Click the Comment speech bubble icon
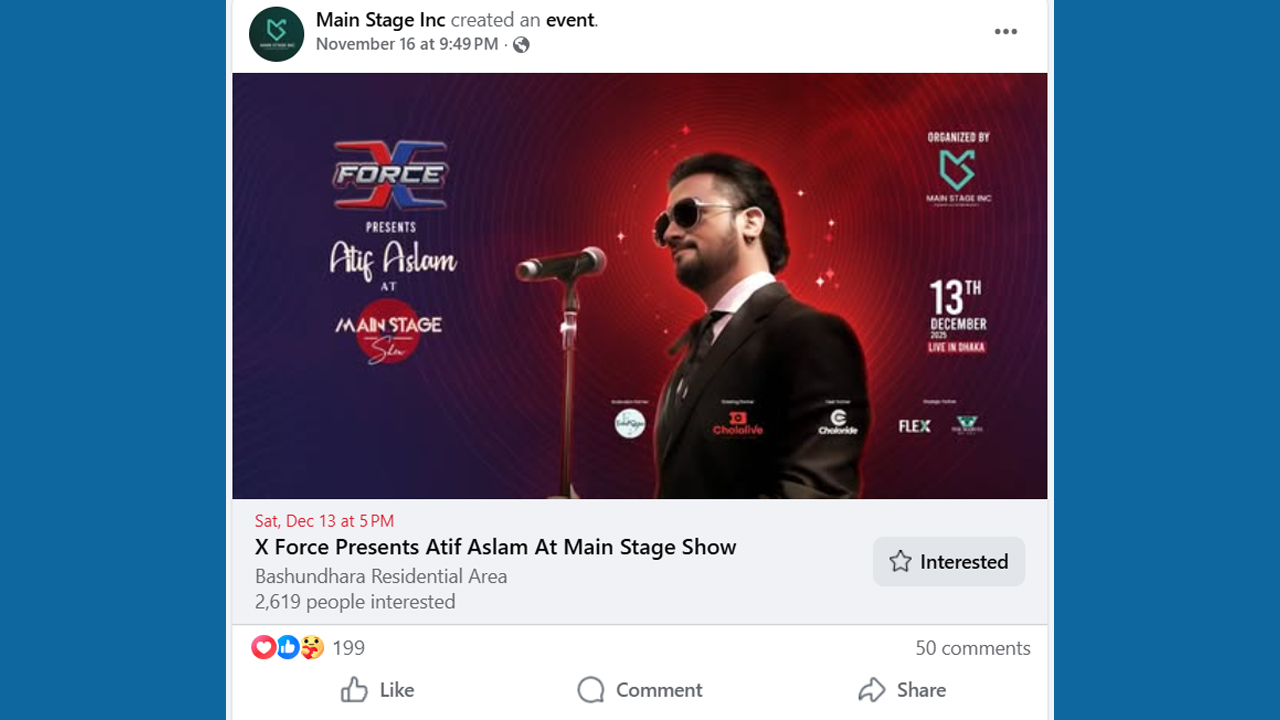The image size is (1280, 720). coord(591,690)
